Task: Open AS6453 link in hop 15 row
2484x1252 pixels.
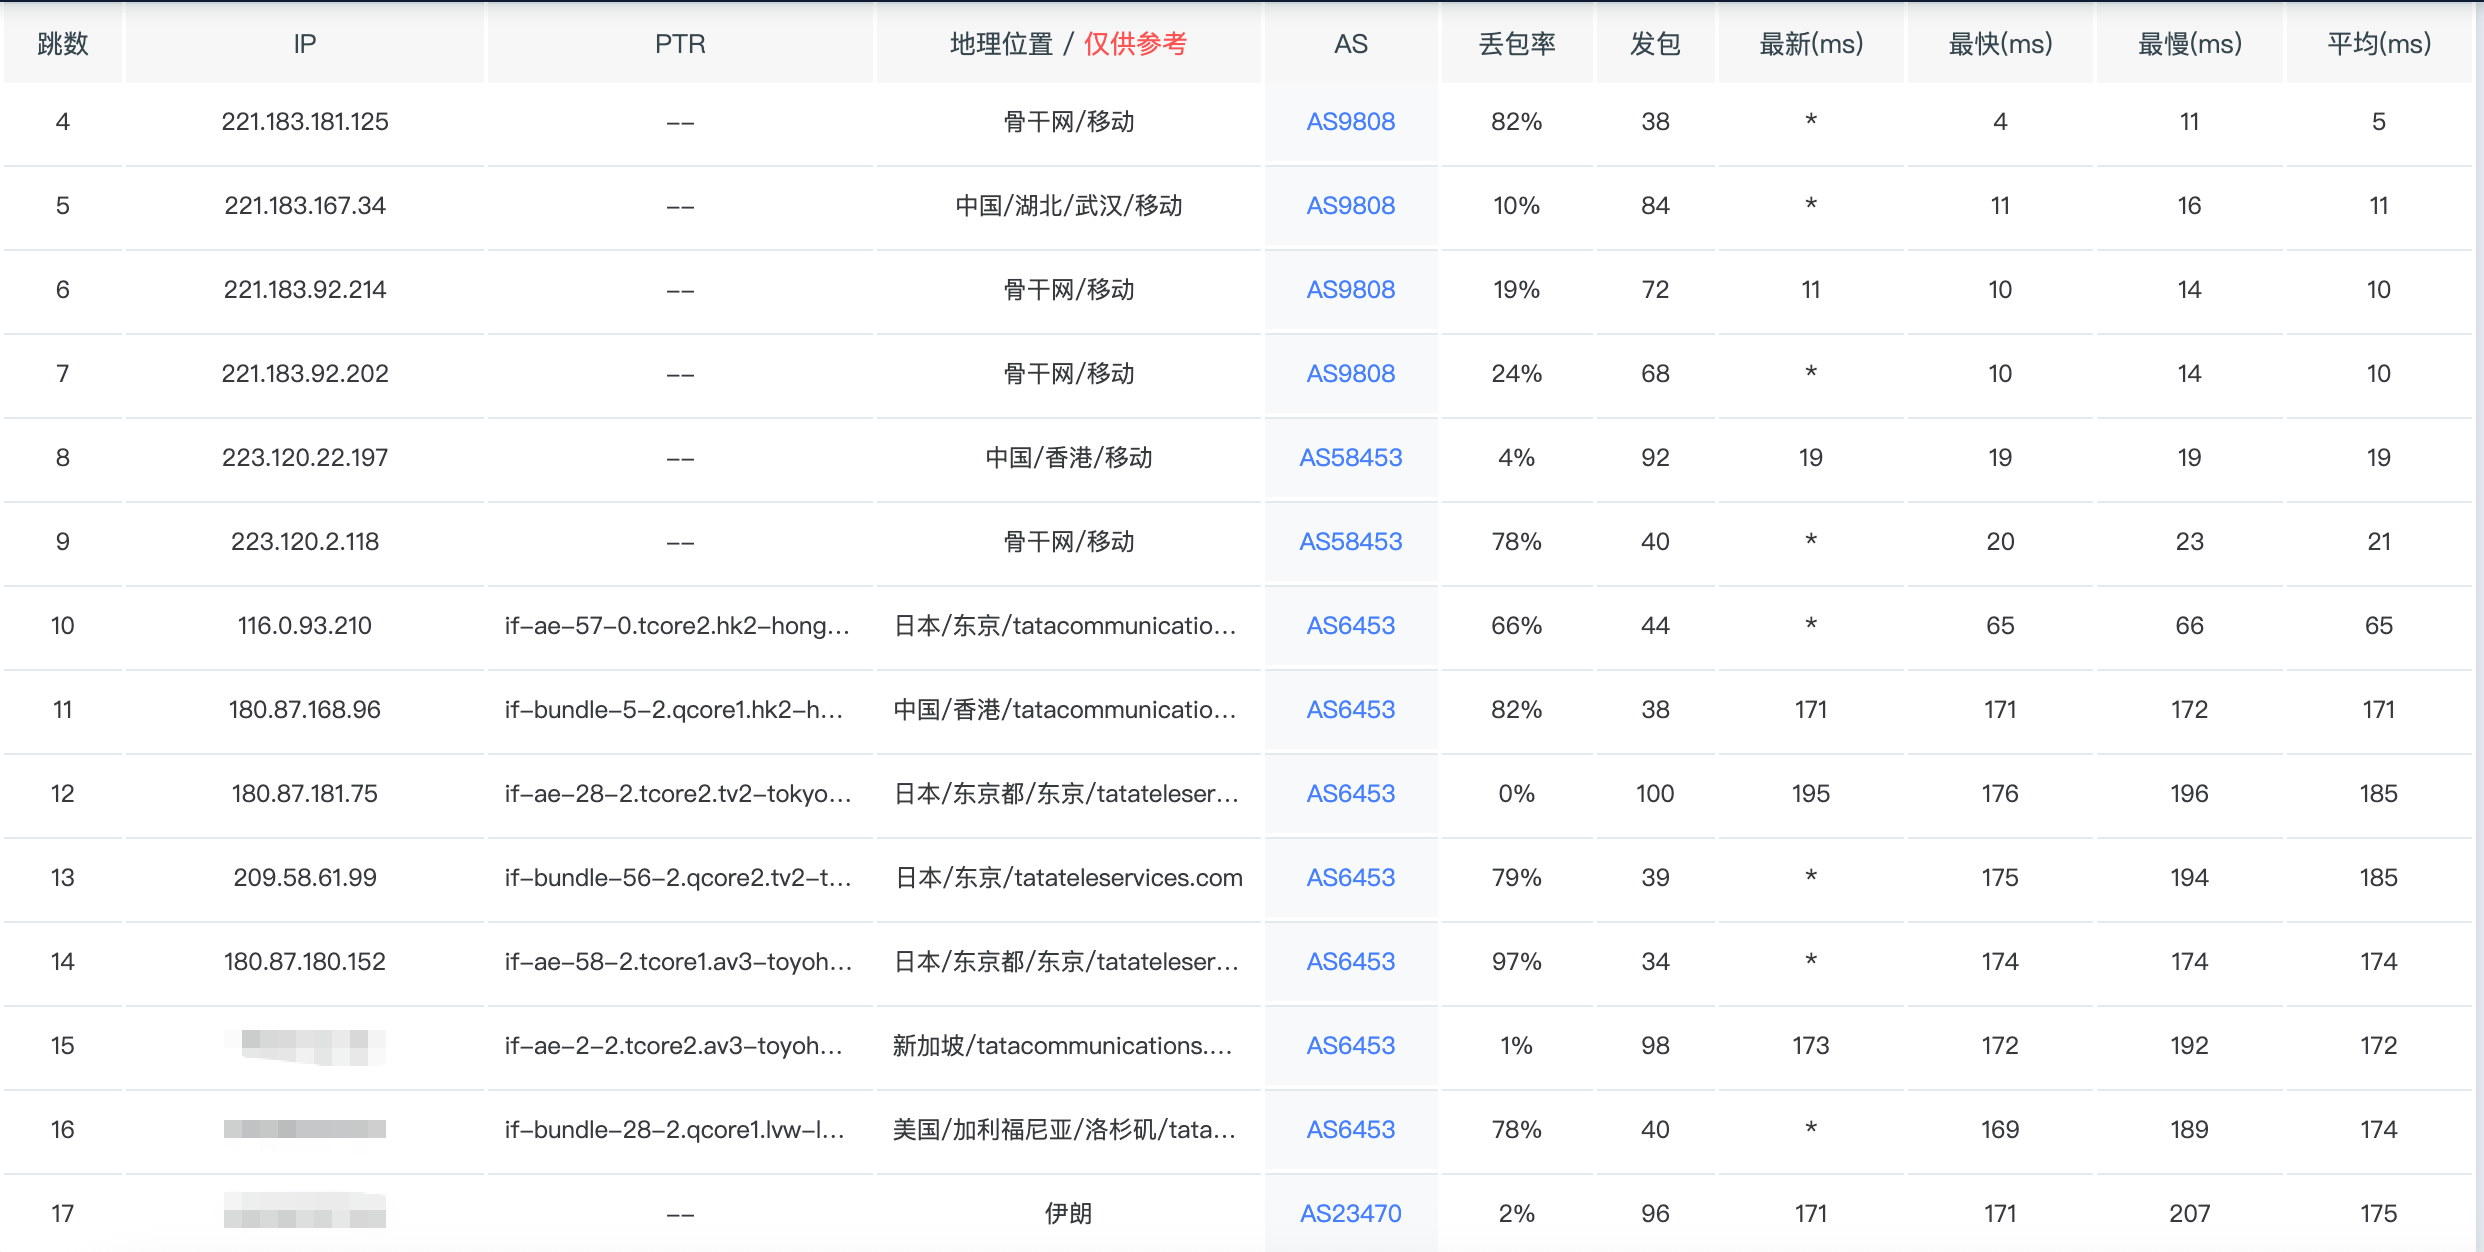Action: 1350,1046
